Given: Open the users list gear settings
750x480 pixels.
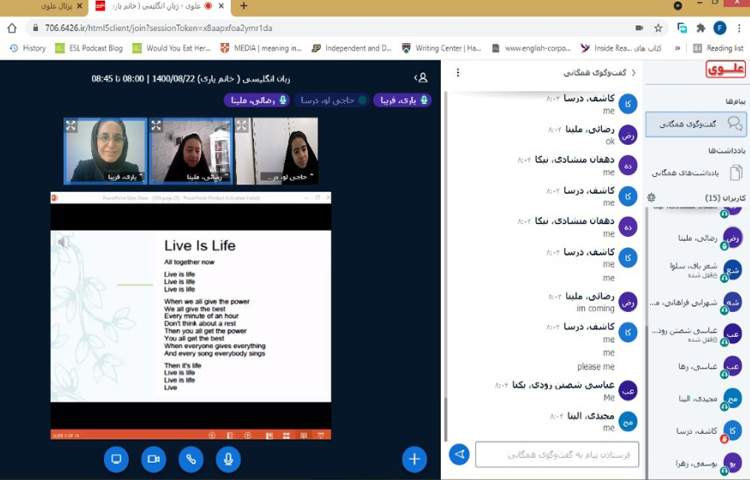Looking at the screenshot, I should [x=652, y=198].
